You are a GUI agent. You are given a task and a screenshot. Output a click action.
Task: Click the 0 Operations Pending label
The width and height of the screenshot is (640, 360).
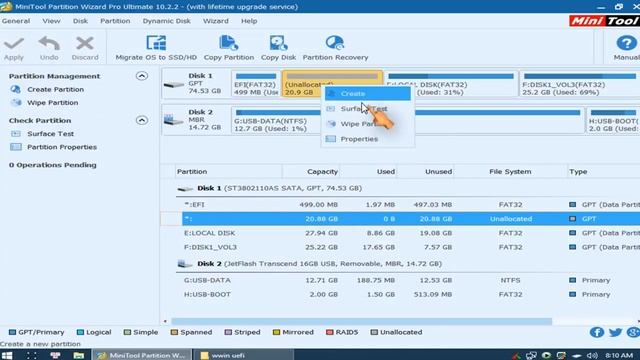click(53, 165)
